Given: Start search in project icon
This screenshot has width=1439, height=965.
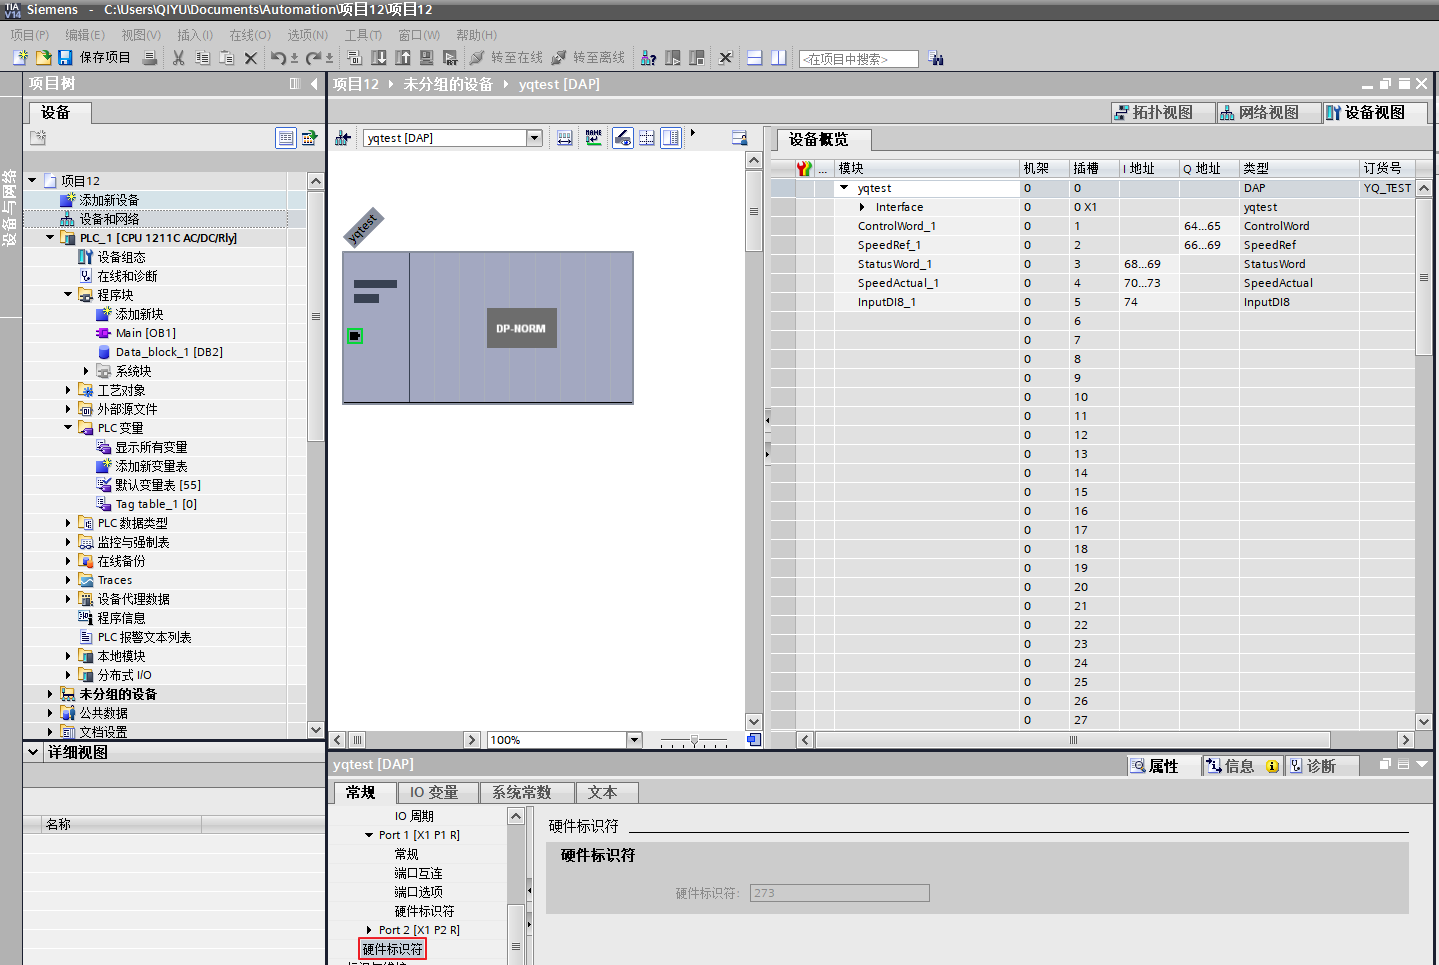Looking at the screenshot, I should tap(935, 58).
